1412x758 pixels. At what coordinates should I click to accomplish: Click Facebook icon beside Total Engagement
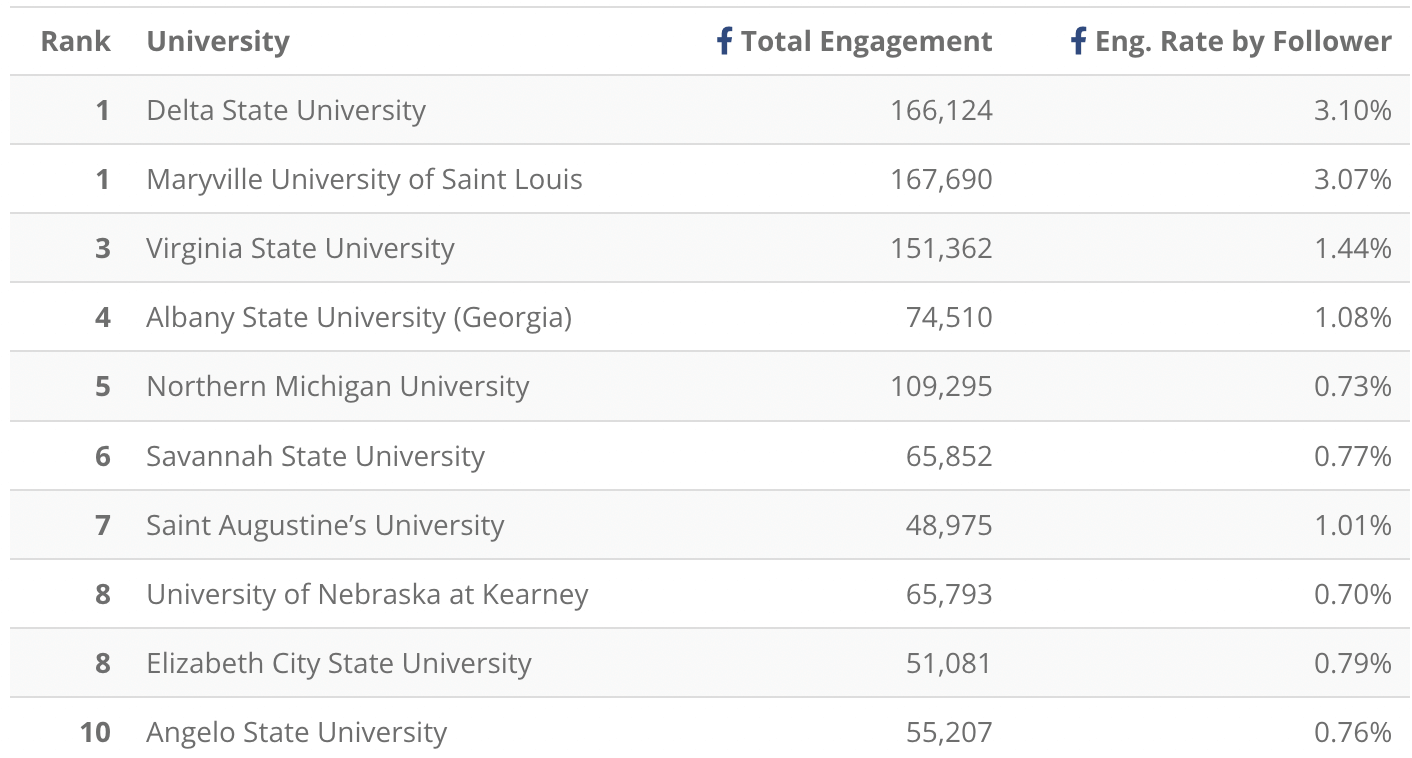[725, 41]
